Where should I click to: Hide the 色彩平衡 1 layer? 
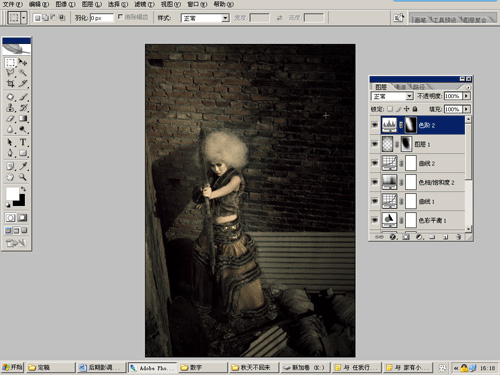[375, 220]
